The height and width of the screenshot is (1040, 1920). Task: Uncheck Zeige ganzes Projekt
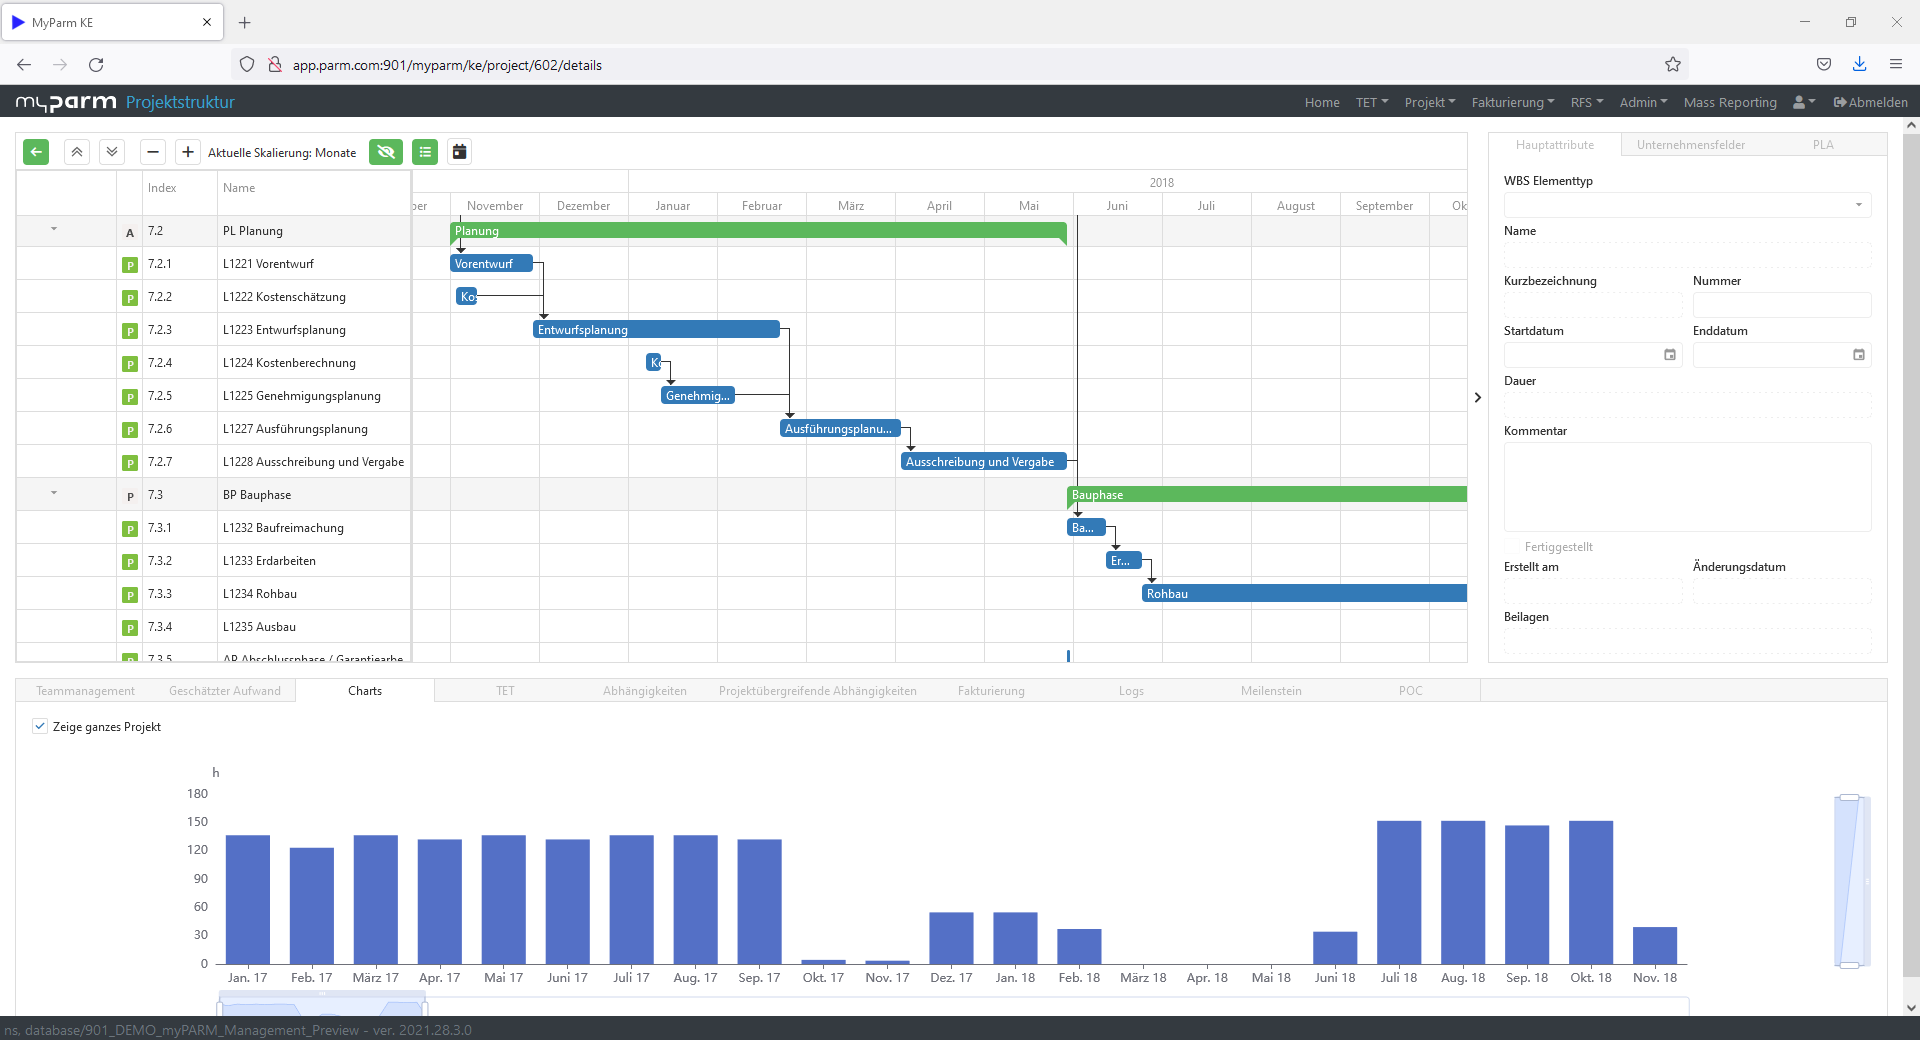click(x=40, y=727)
